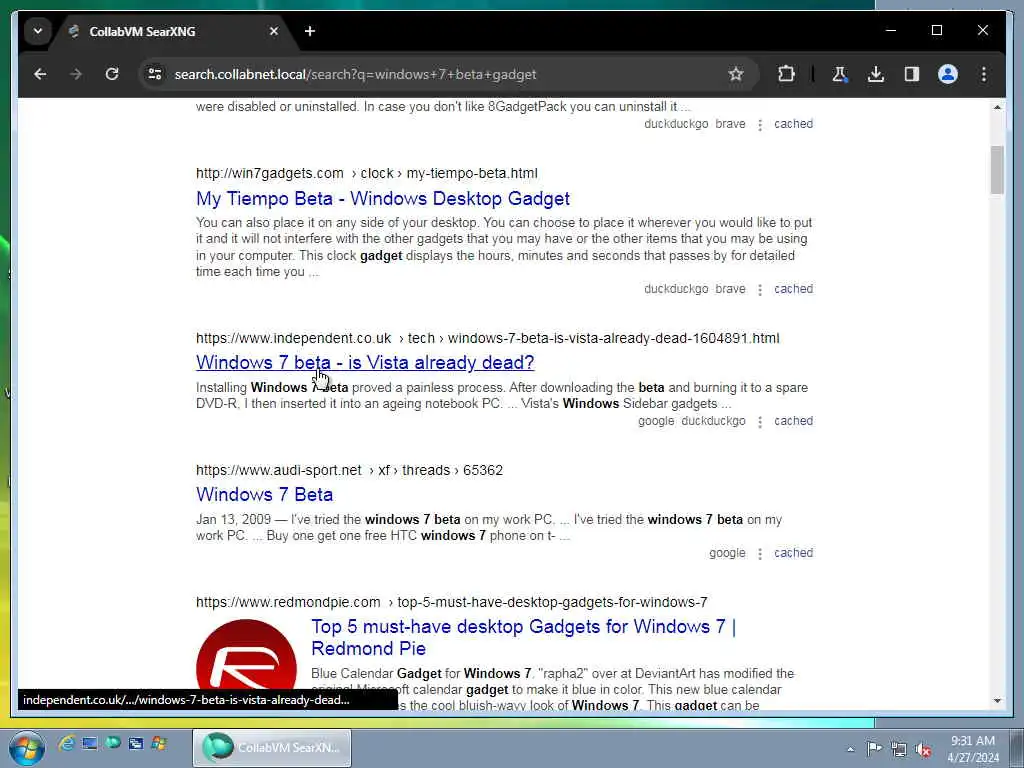This screenshot has width=1024, height=768.
Task: Click the https://www.independent.co.uk URL text
Action: (x=293, y=338)
